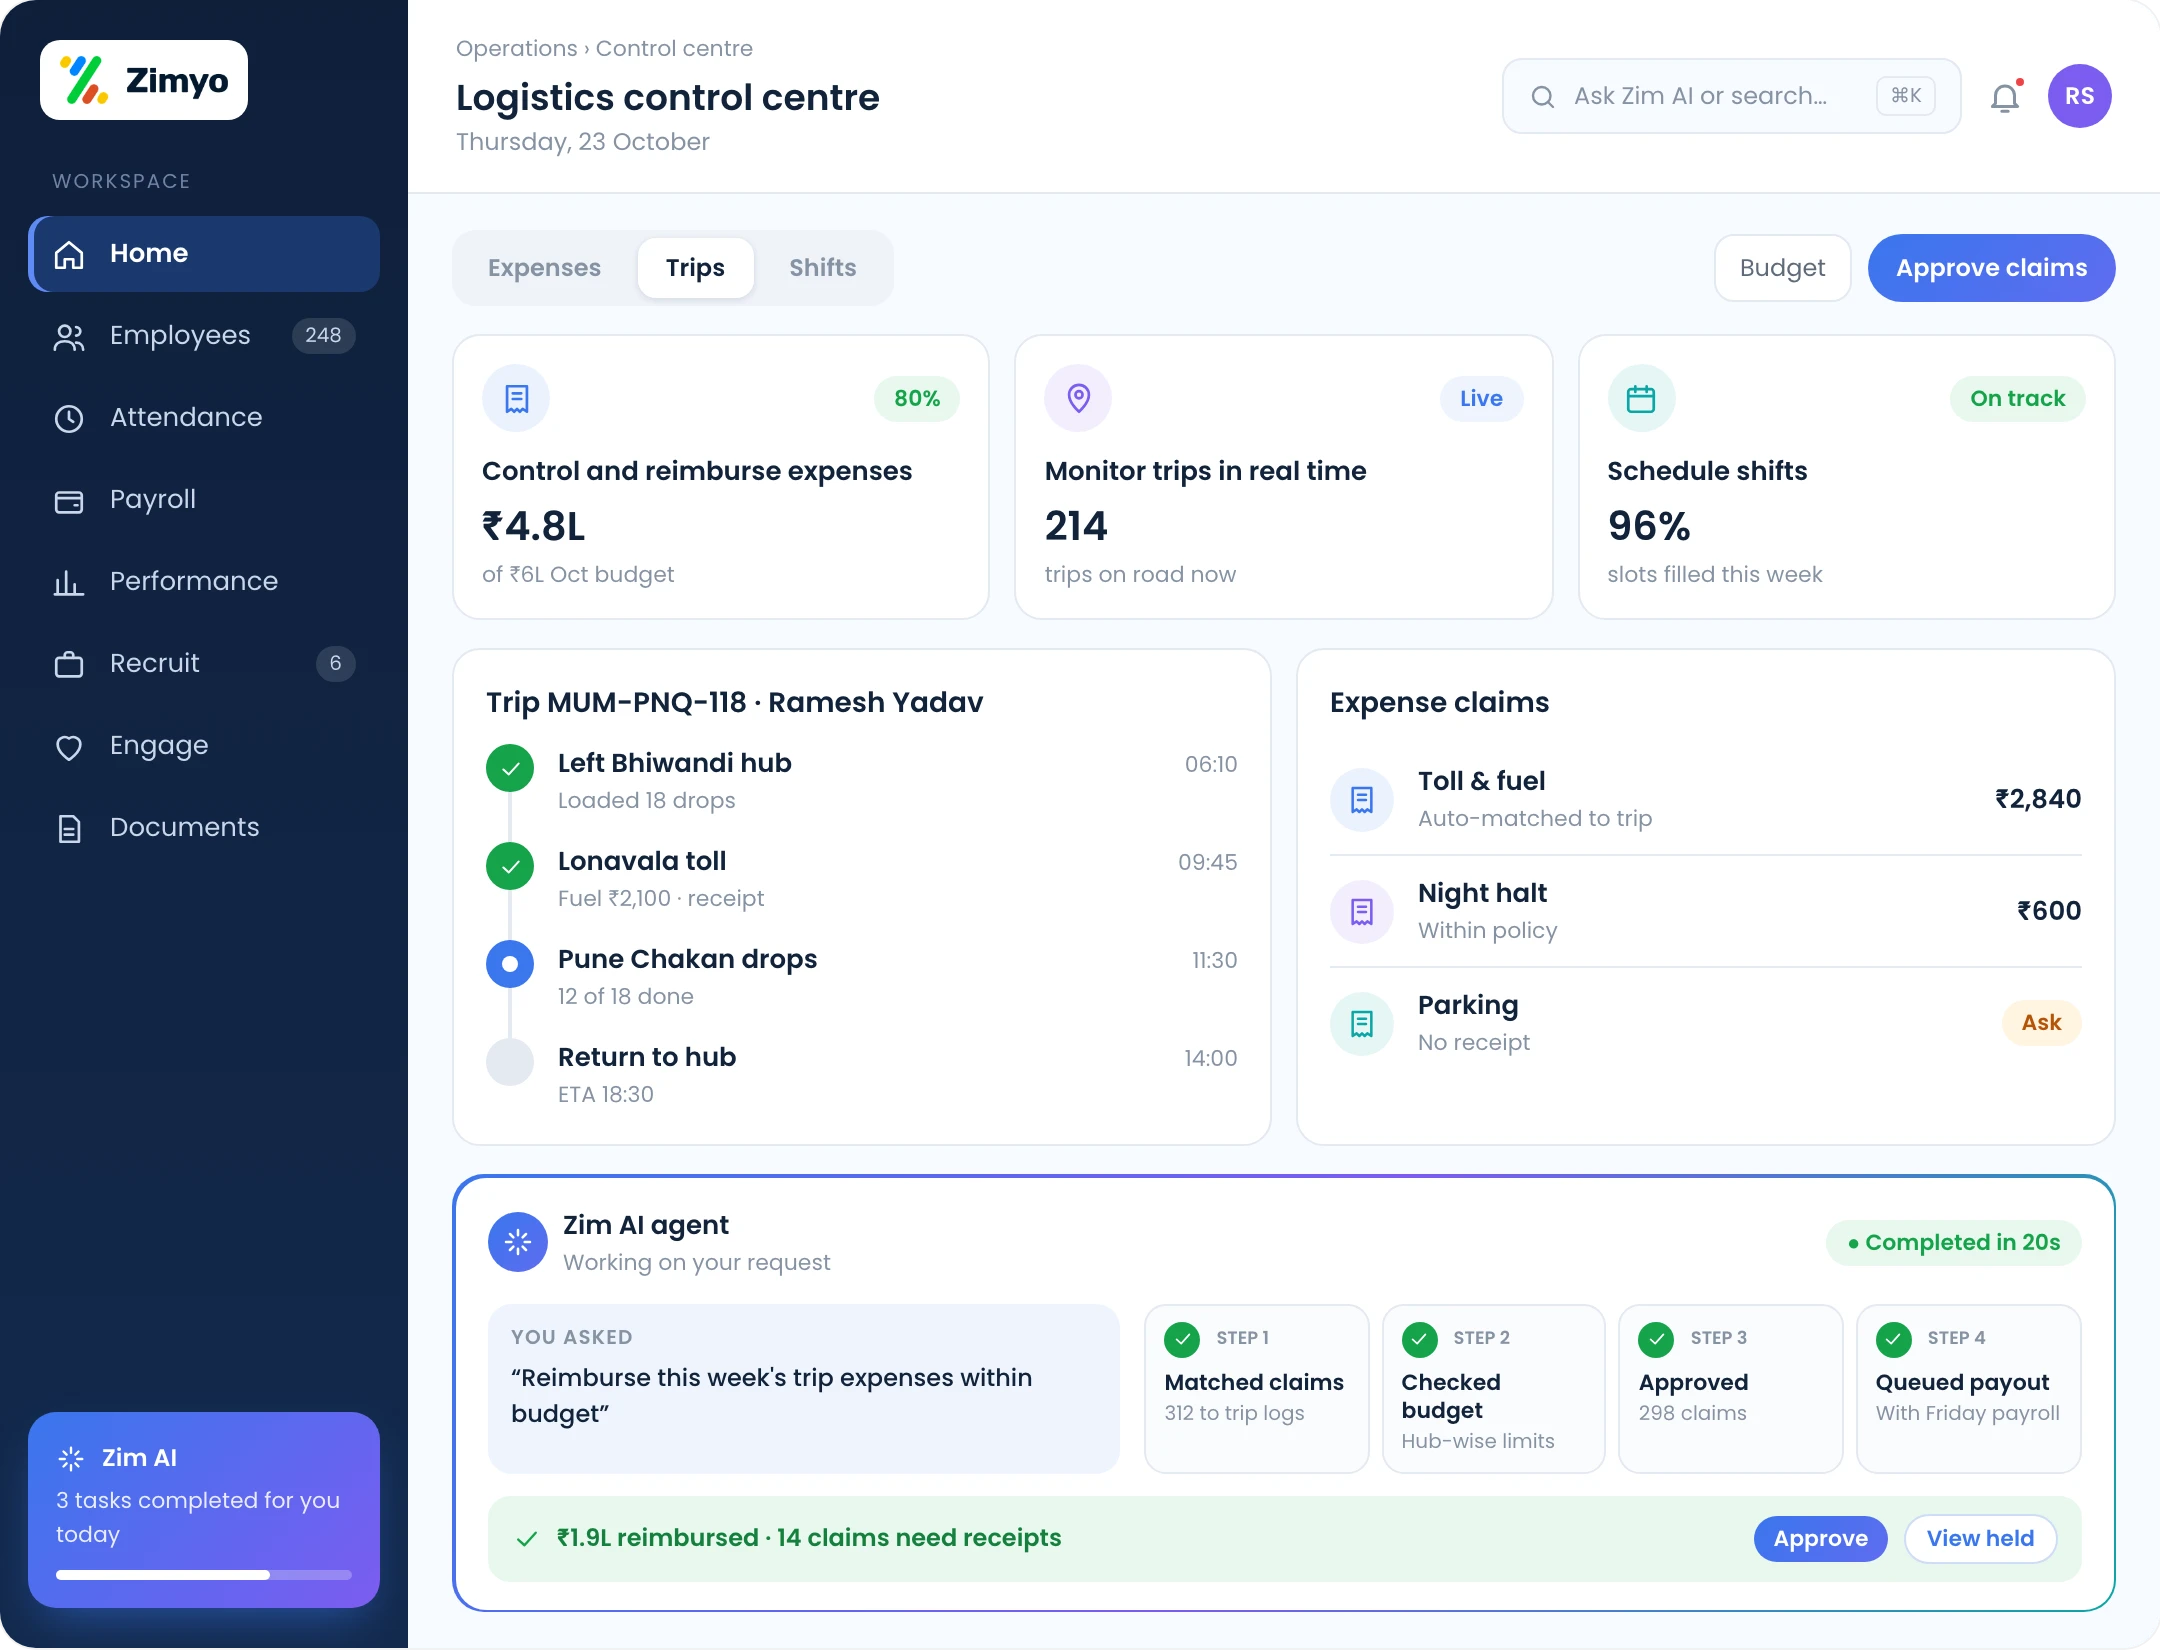Open the Attendance section
The image size is (2160, 1650).
click(204, 418)
